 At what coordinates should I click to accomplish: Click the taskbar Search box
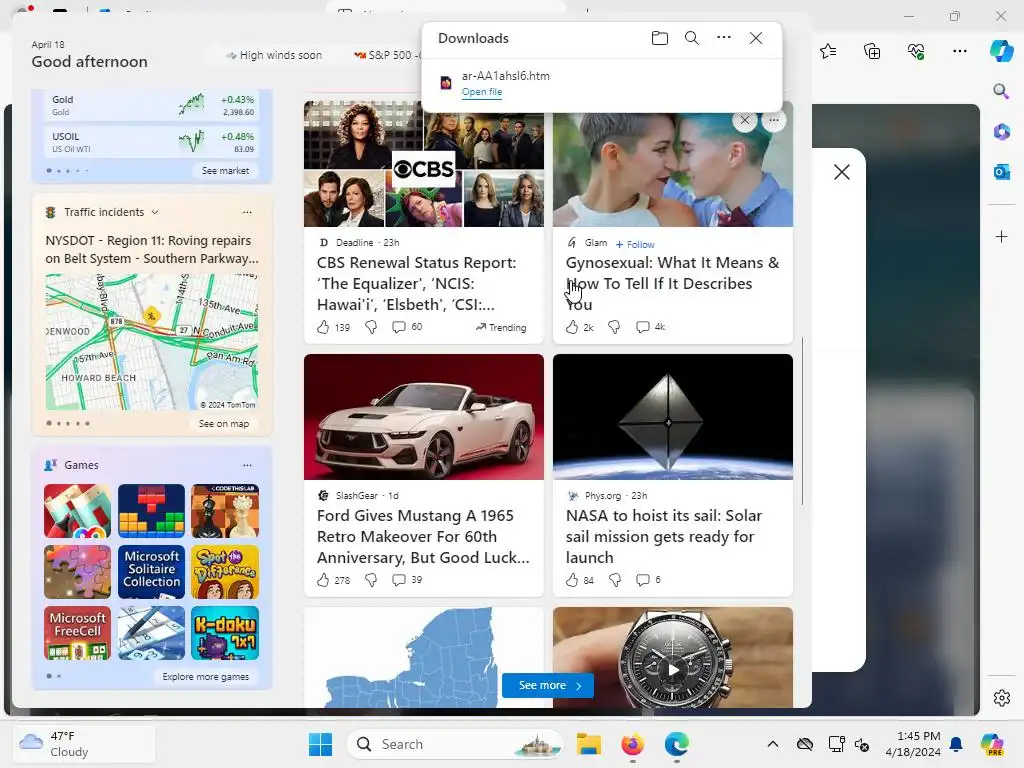pos(455,744)
